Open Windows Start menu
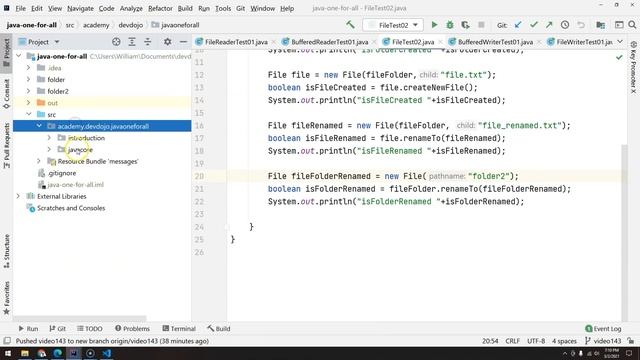640x360 pixels. [8, 353]
